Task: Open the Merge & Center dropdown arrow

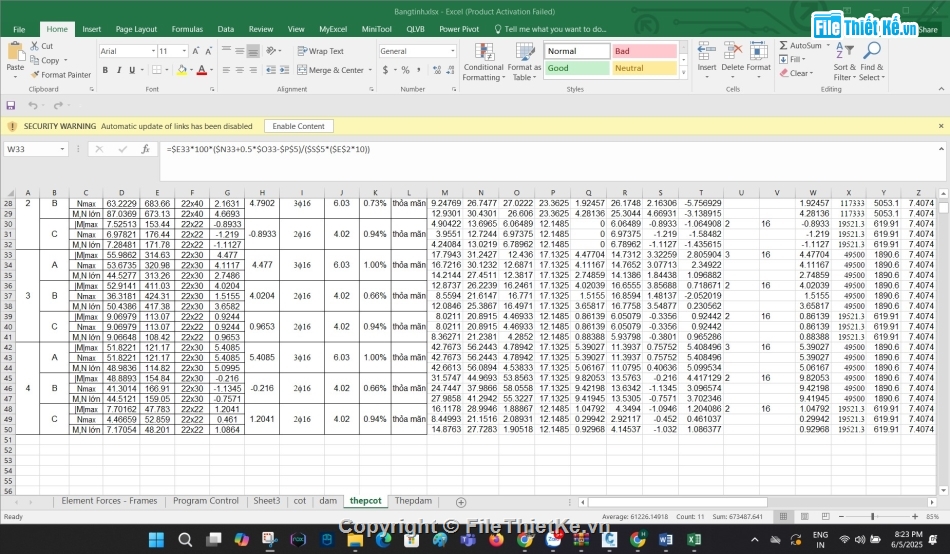Action: [370, 70]
